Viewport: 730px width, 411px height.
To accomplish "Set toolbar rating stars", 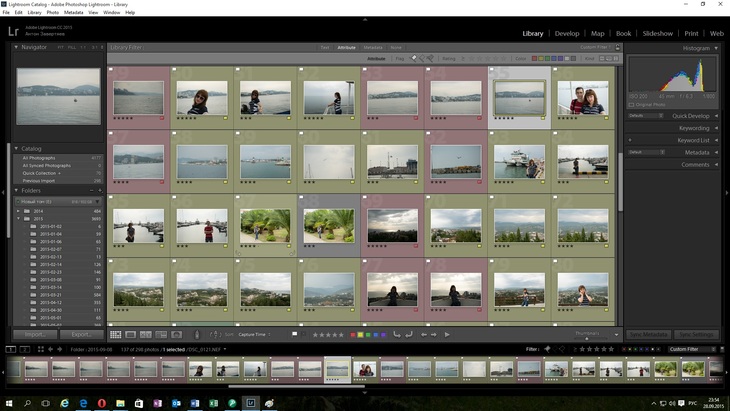I will (328, 335).
